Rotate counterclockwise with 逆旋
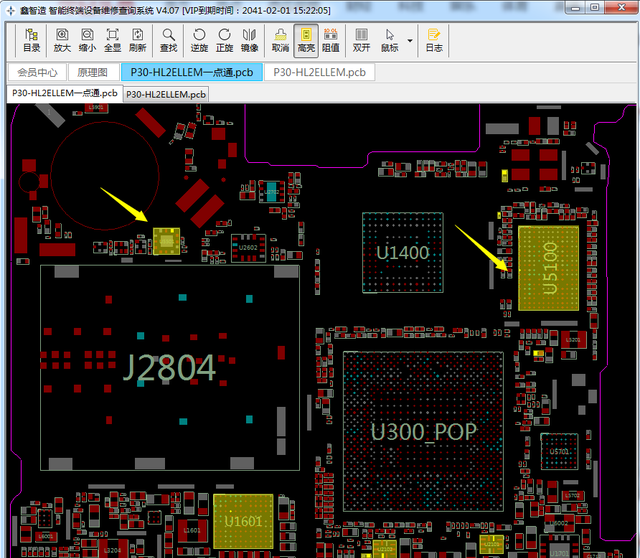This screenshot has height=558, width=640. [199, 40]
